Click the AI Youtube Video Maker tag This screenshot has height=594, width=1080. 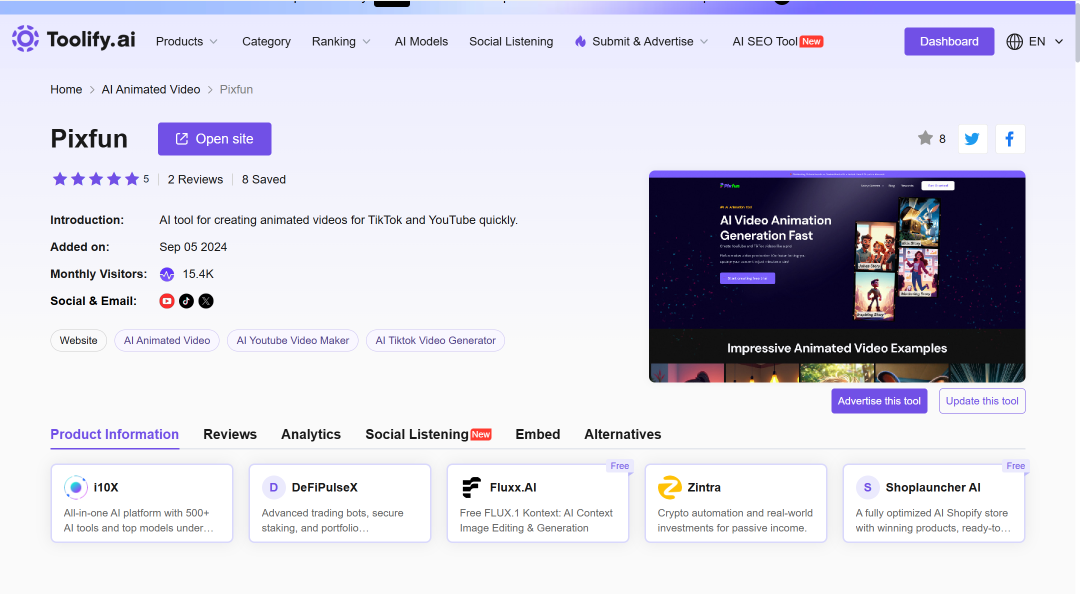tap(293, 340)
